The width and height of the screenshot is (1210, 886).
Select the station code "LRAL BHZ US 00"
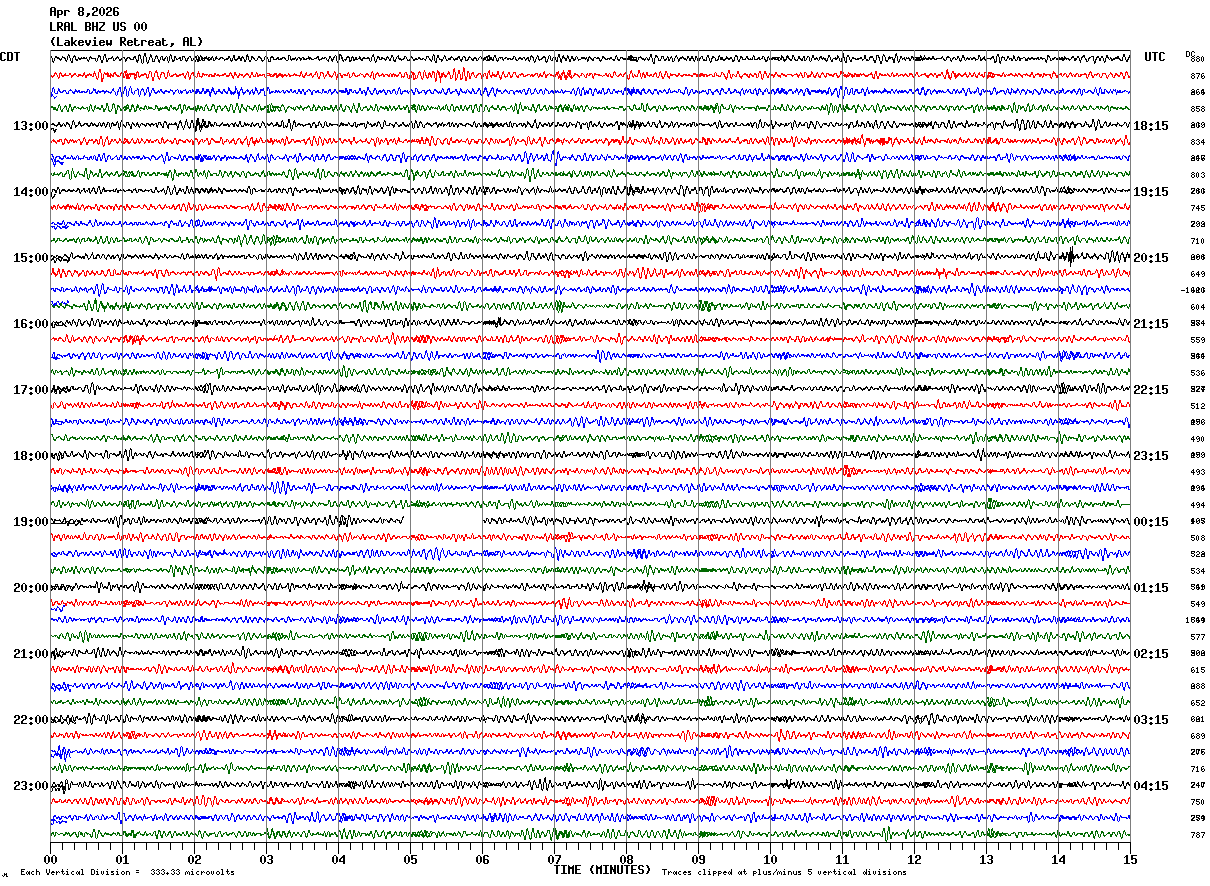pyautogui.click(x=98, y=27)
